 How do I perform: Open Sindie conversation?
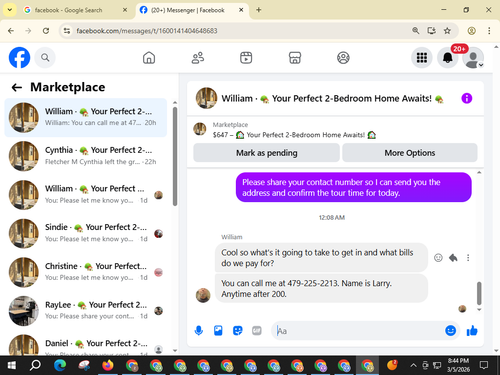pos(86,233)
